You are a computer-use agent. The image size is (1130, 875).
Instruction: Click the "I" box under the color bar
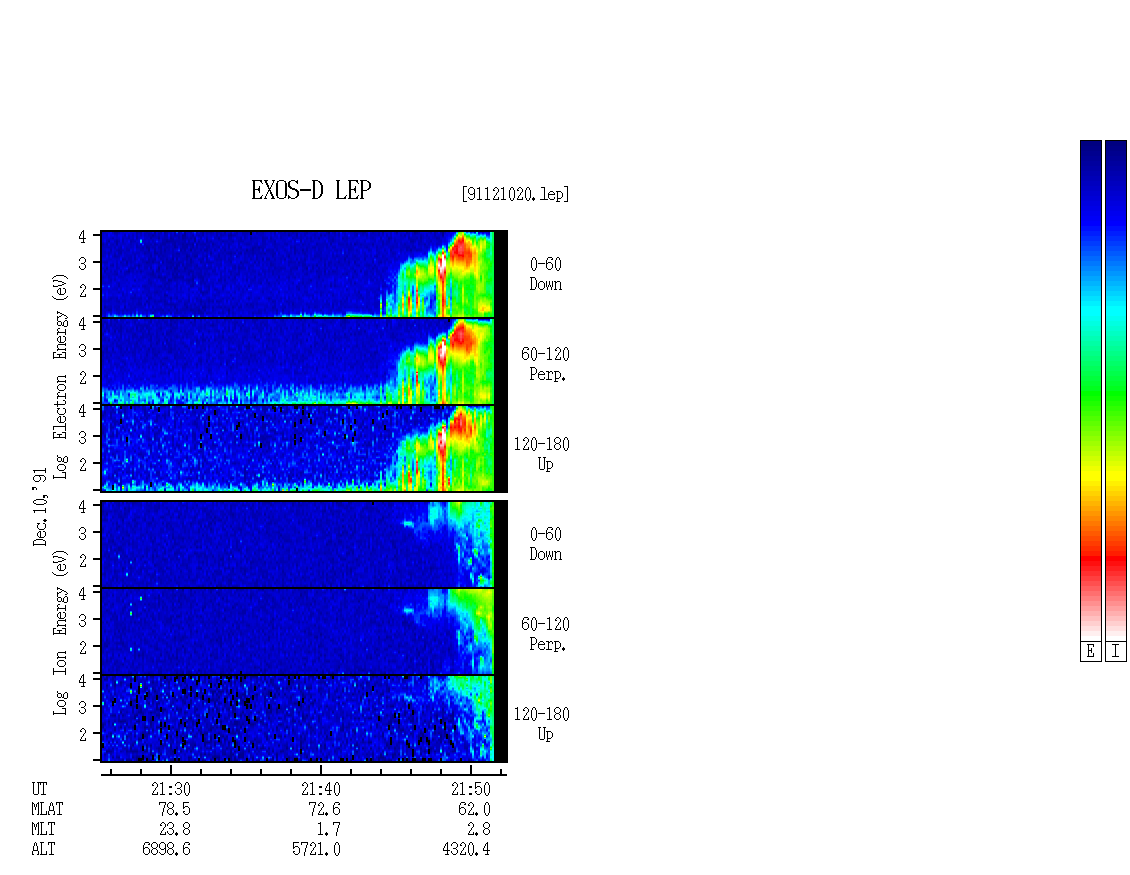coord(1116,652)
